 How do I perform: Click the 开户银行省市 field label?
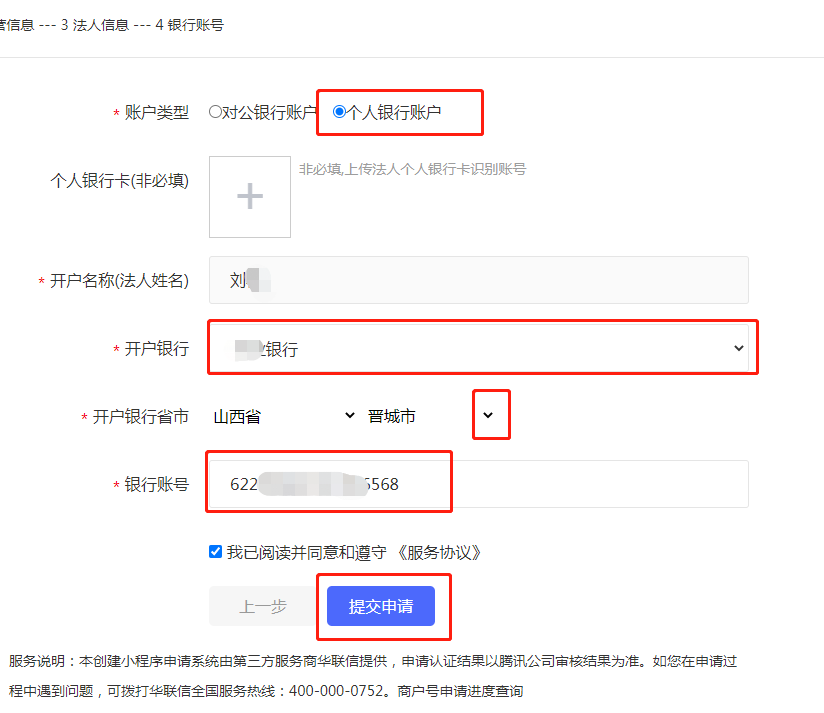pos(140,417)
